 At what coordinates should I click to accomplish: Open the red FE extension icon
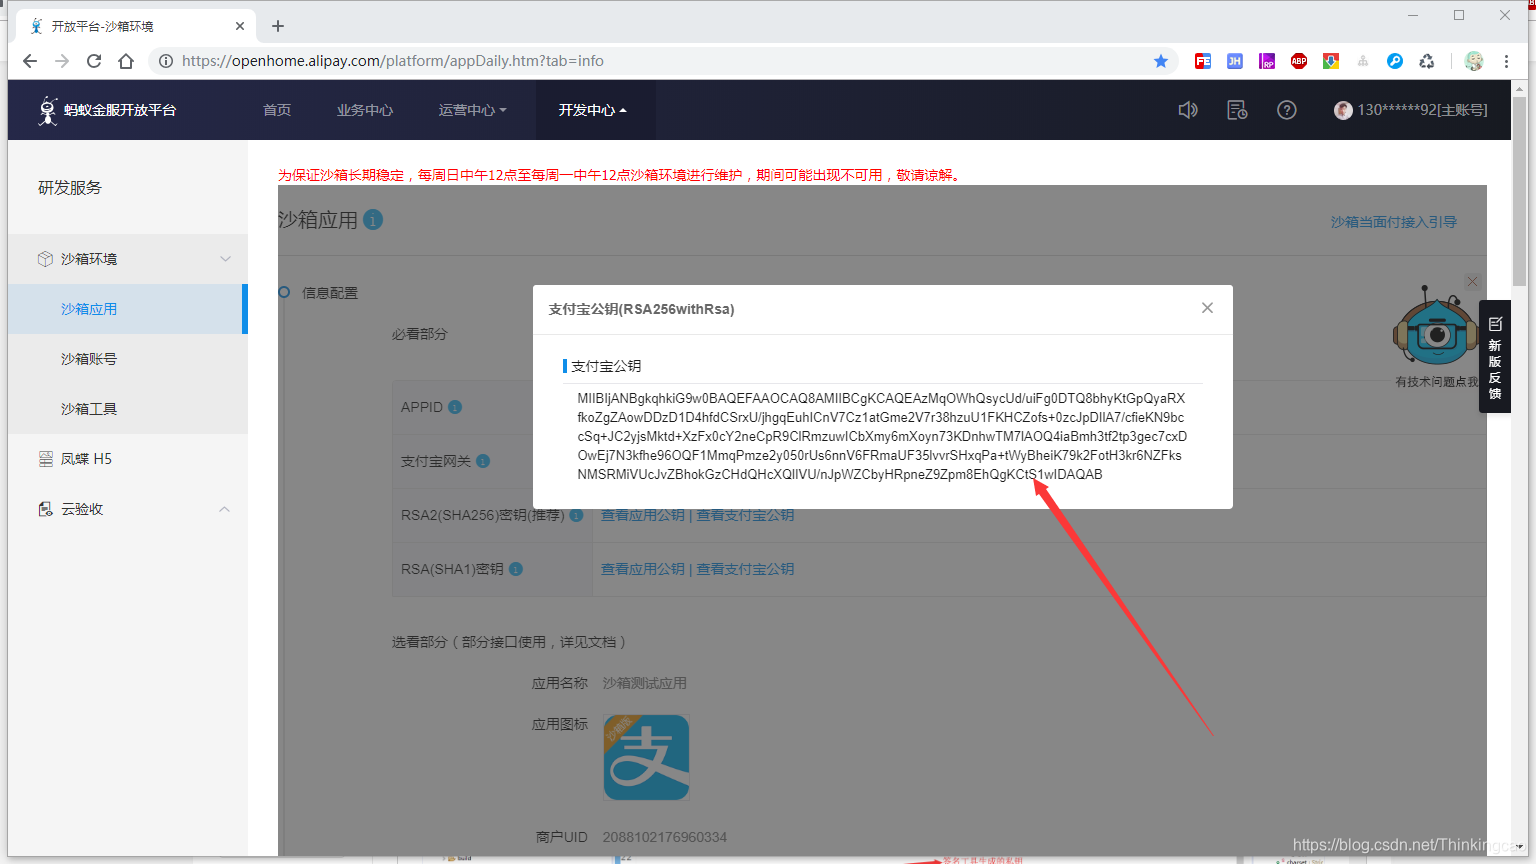coord(1203,61)
